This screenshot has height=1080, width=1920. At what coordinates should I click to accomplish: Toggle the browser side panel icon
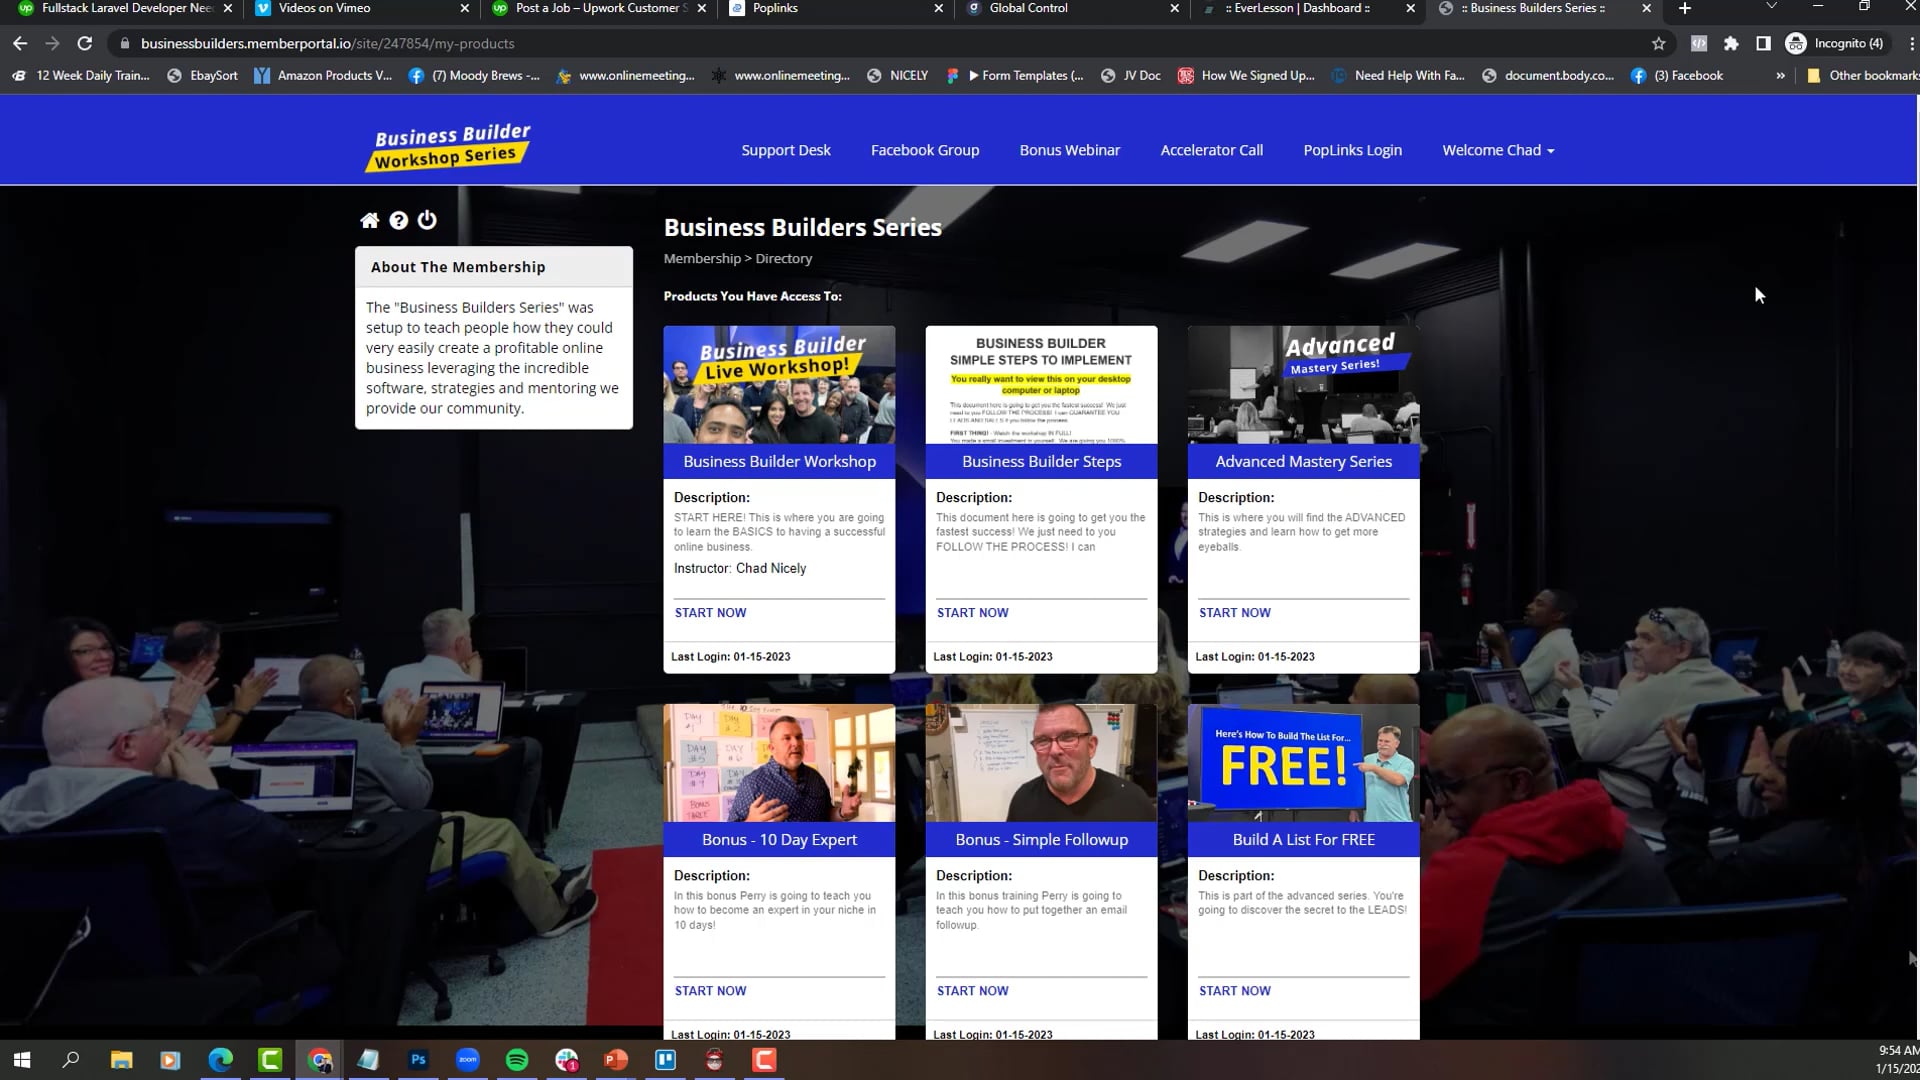point(1763,43)
